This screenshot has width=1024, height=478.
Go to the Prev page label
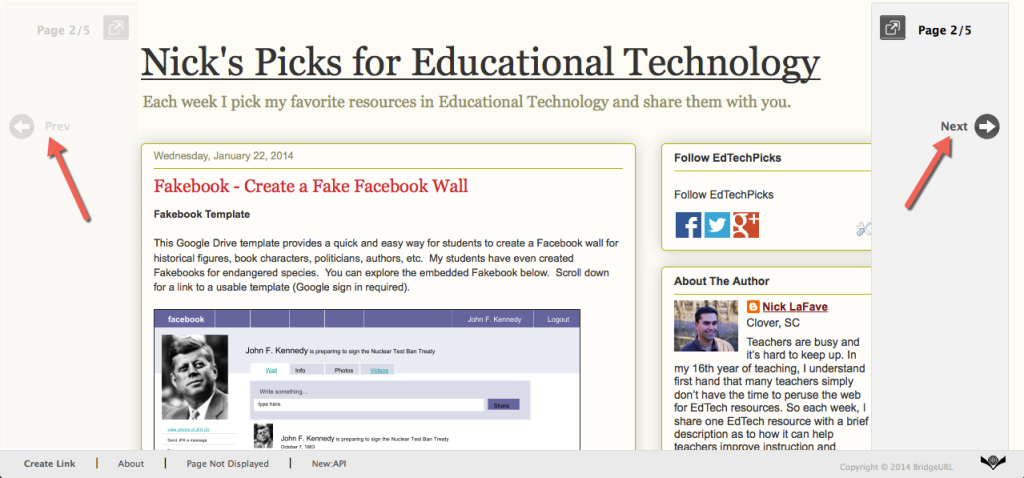57,127
